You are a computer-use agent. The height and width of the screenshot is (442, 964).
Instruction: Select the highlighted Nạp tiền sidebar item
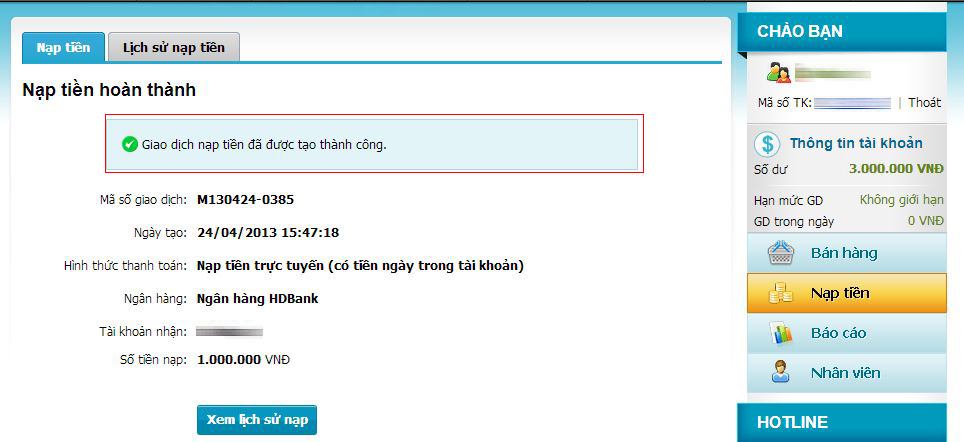847,293
